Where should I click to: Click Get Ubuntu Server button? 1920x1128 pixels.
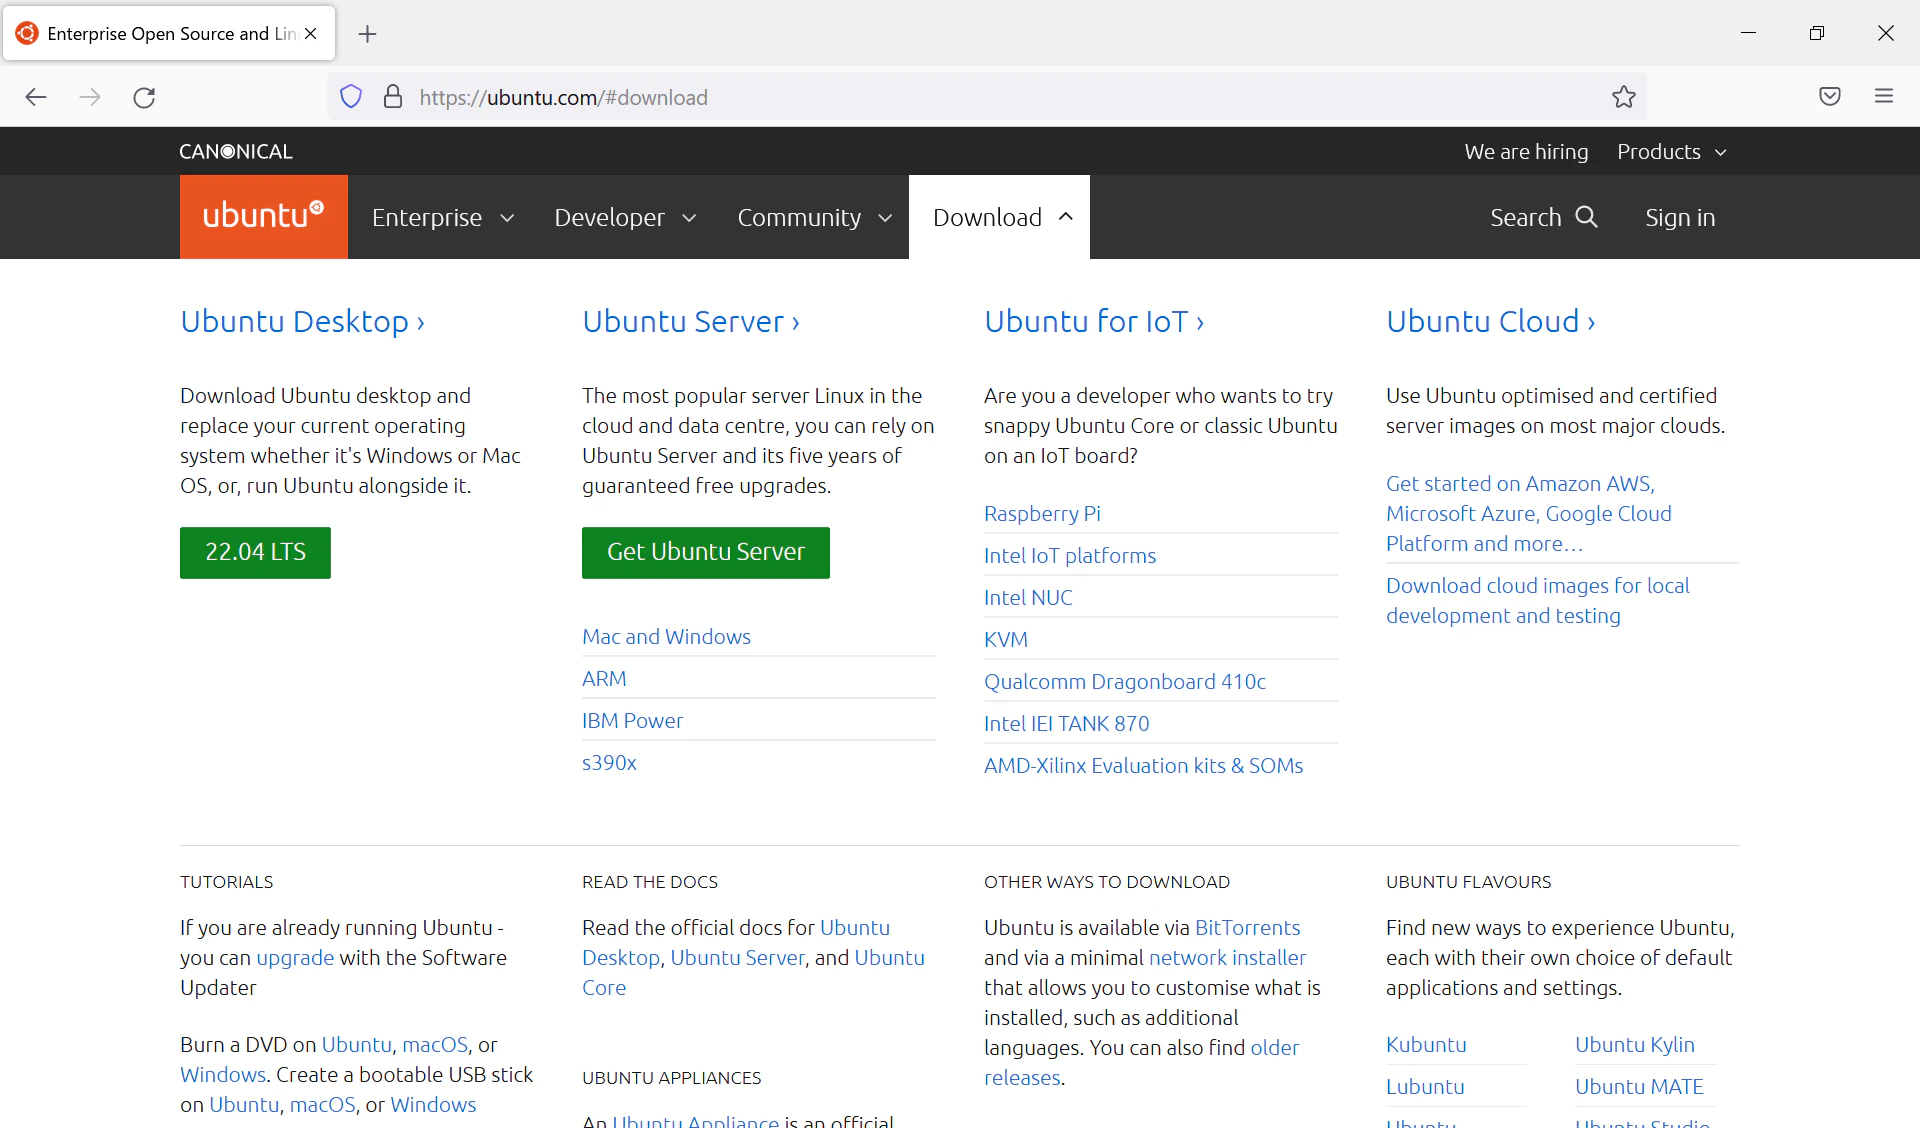click(x=706, y=552)
